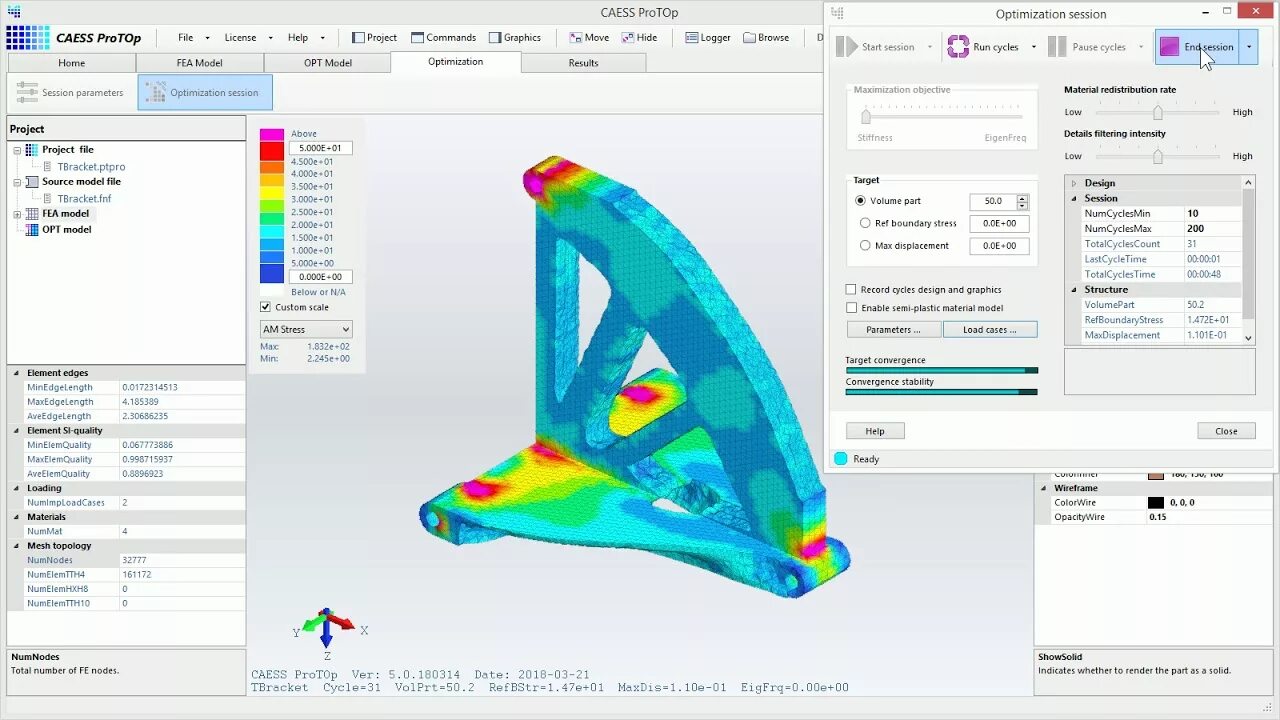
Task: Open Session parameters
Action: click(x=70, y=92)
